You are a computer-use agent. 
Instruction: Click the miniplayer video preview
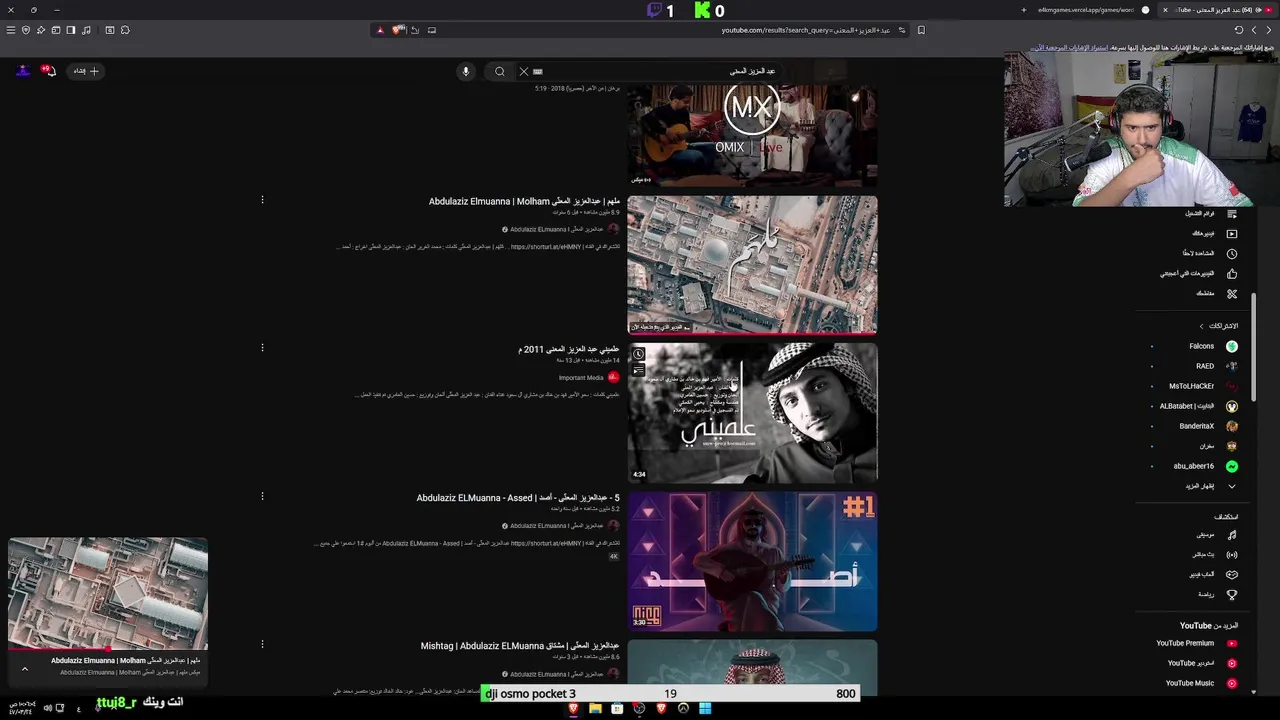pyautogui.click(x=108, y=594)
